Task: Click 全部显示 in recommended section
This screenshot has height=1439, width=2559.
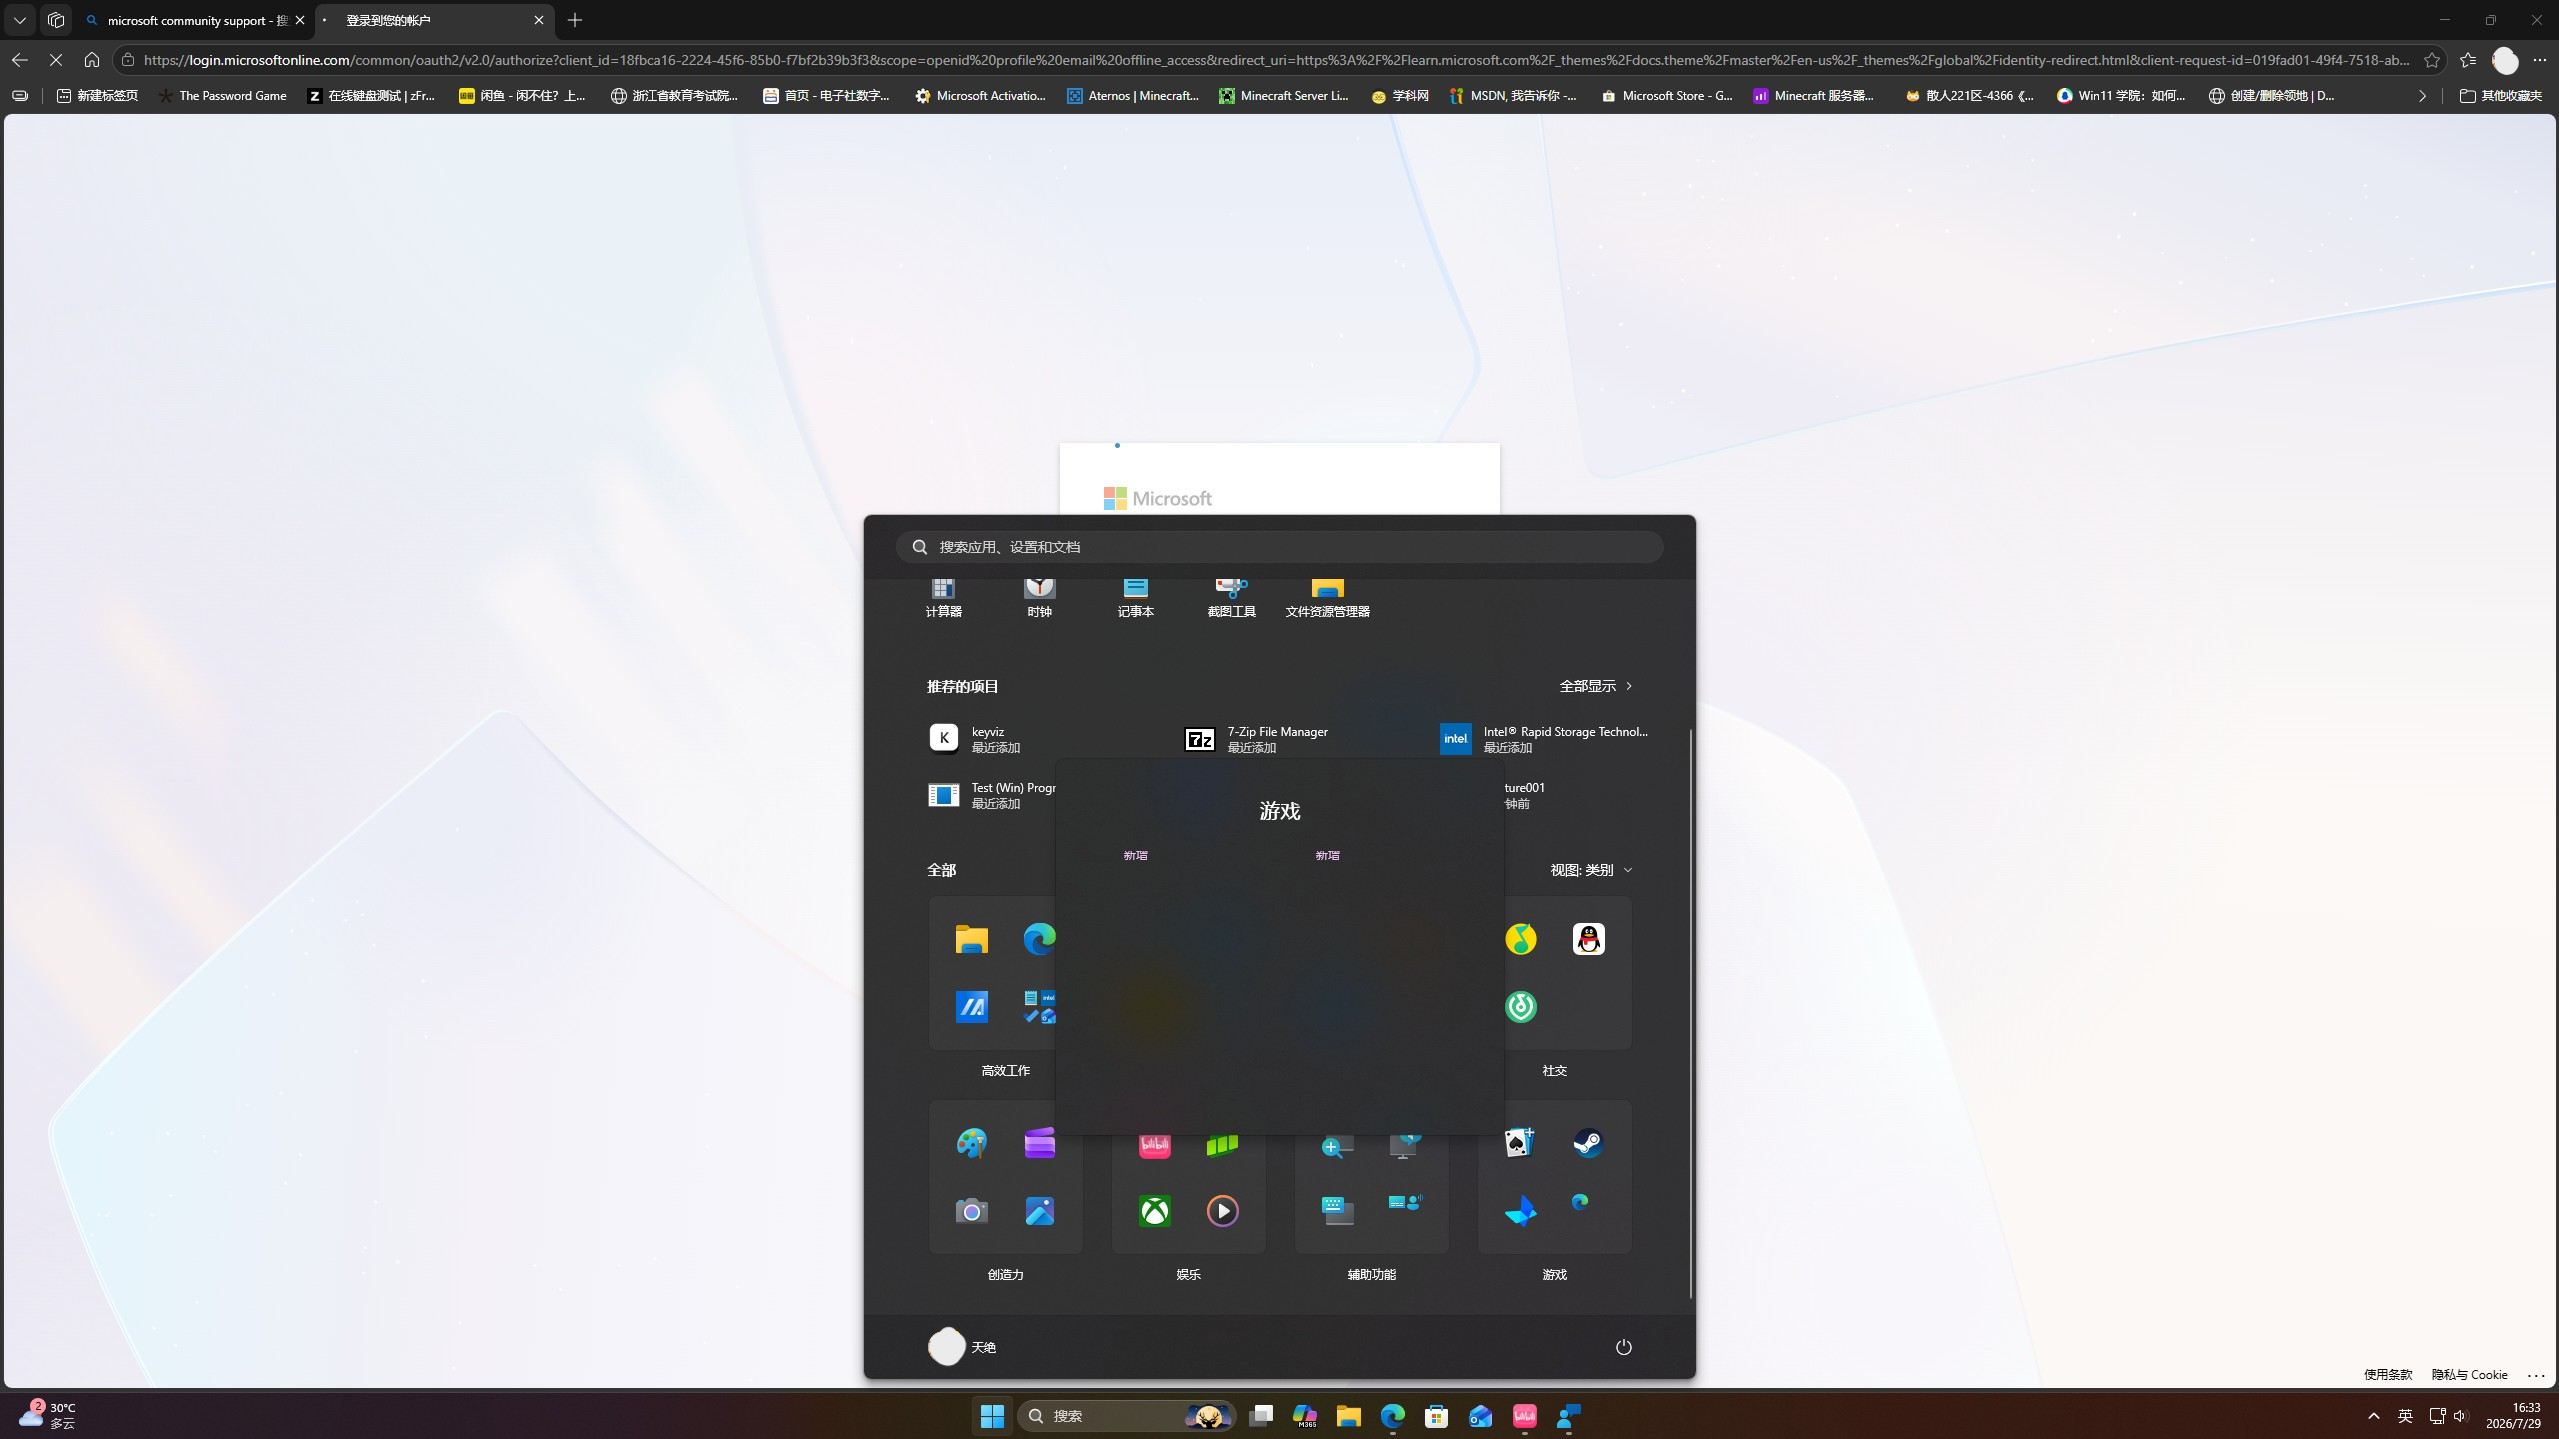Action: [x=1595, y=686]
